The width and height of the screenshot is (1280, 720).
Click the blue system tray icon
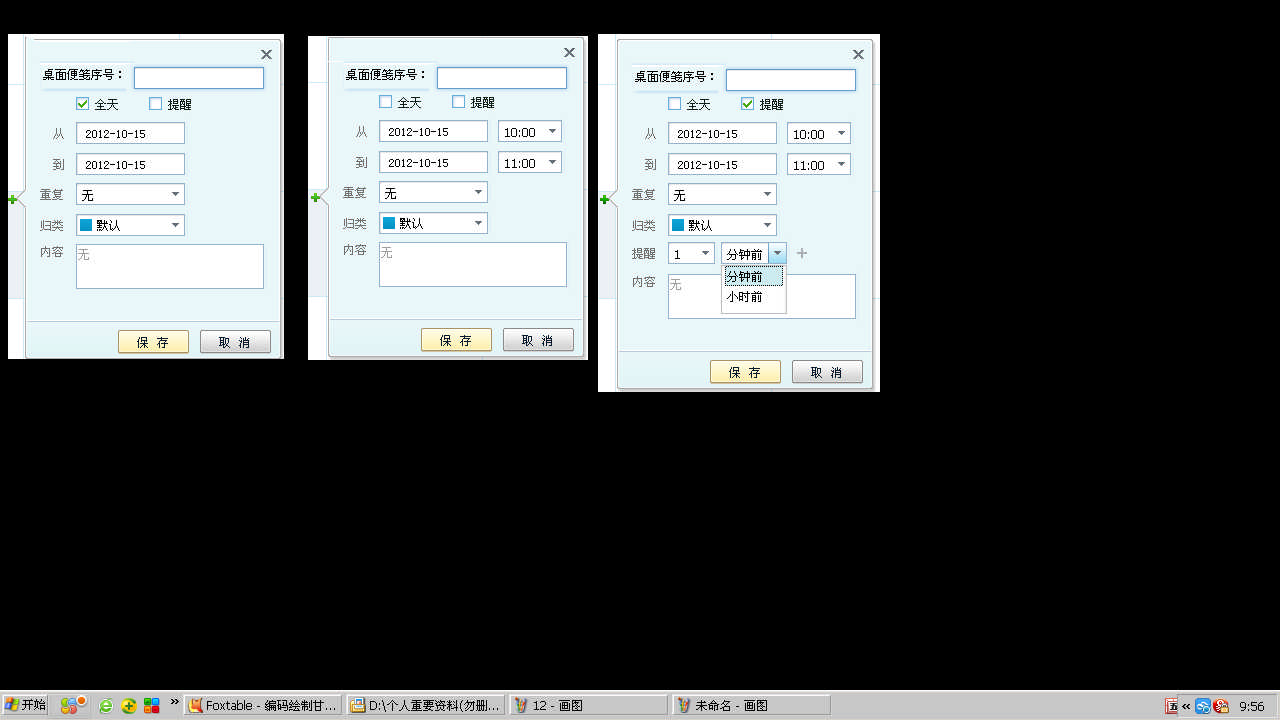pyautogui.click(x=1203, y=706)
